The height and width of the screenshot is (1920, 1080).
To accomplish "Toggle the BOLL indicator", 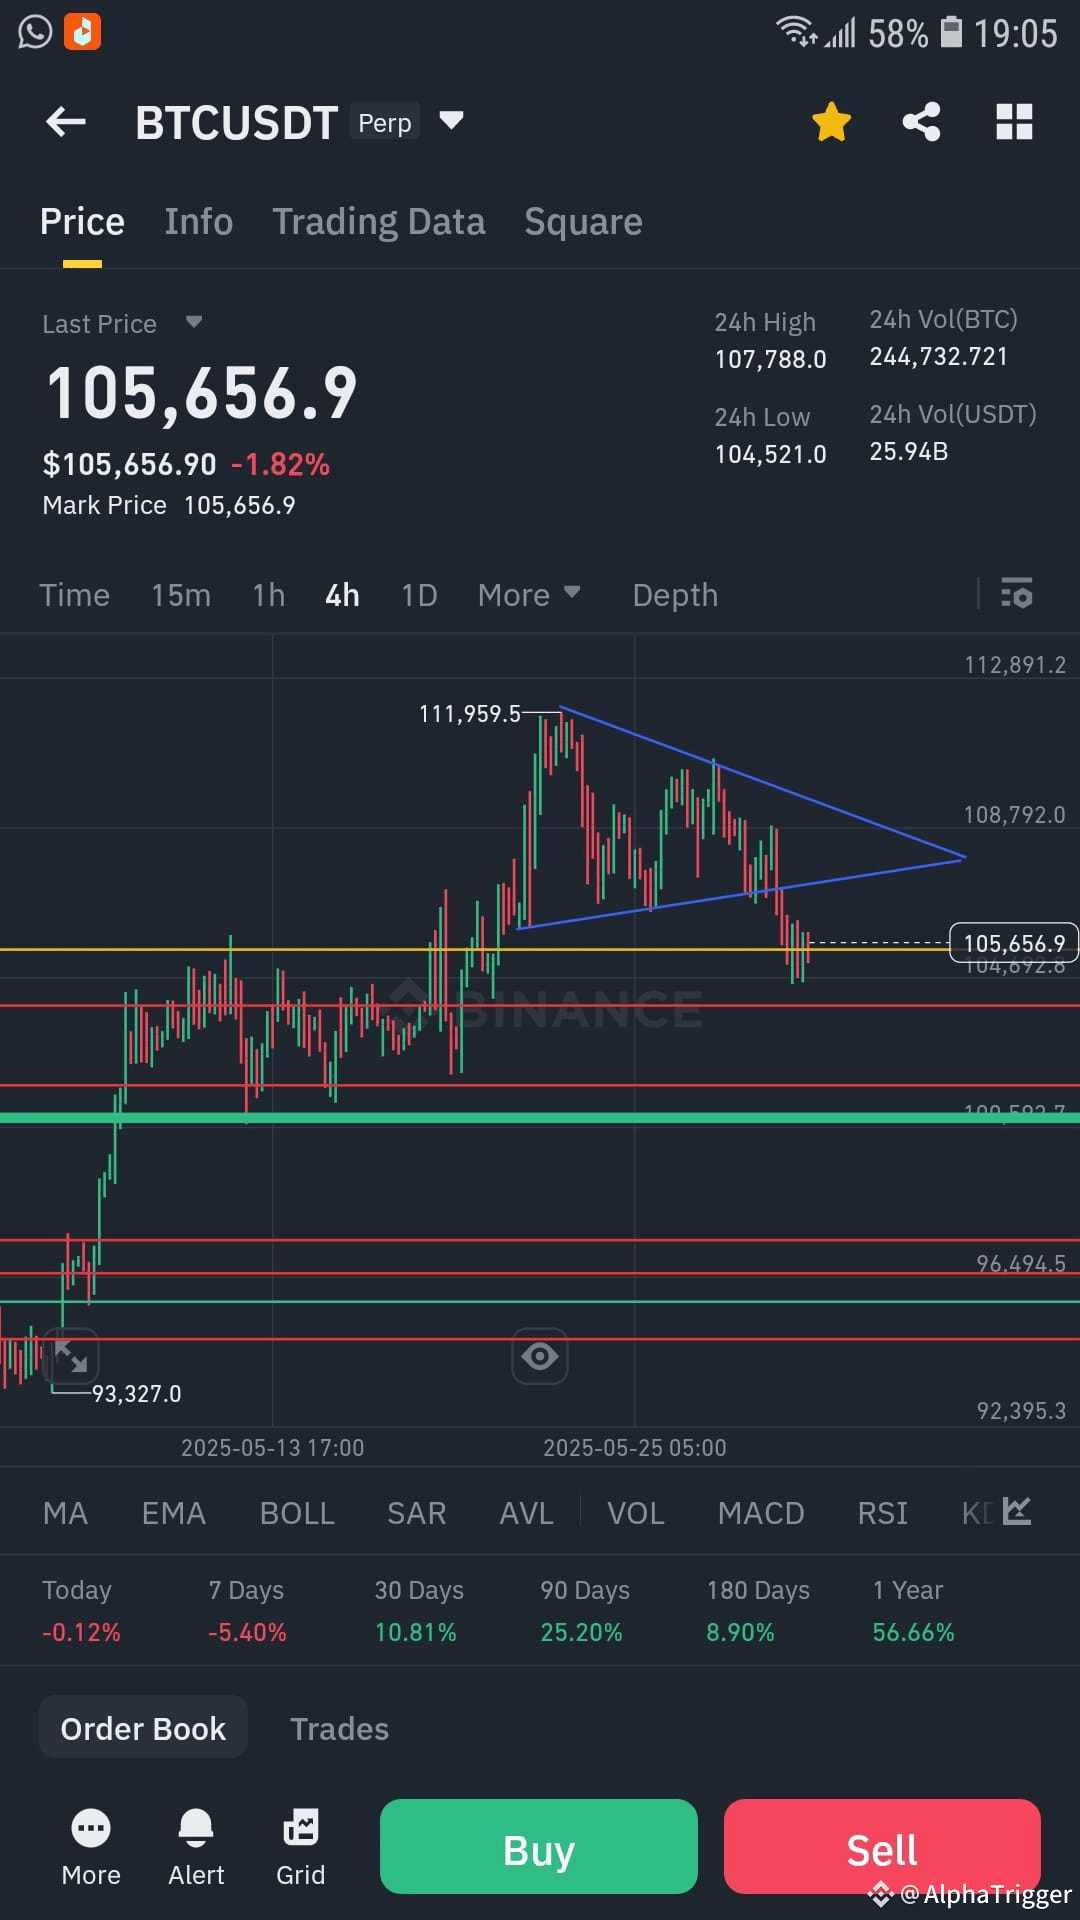I will coord(297,1513).
